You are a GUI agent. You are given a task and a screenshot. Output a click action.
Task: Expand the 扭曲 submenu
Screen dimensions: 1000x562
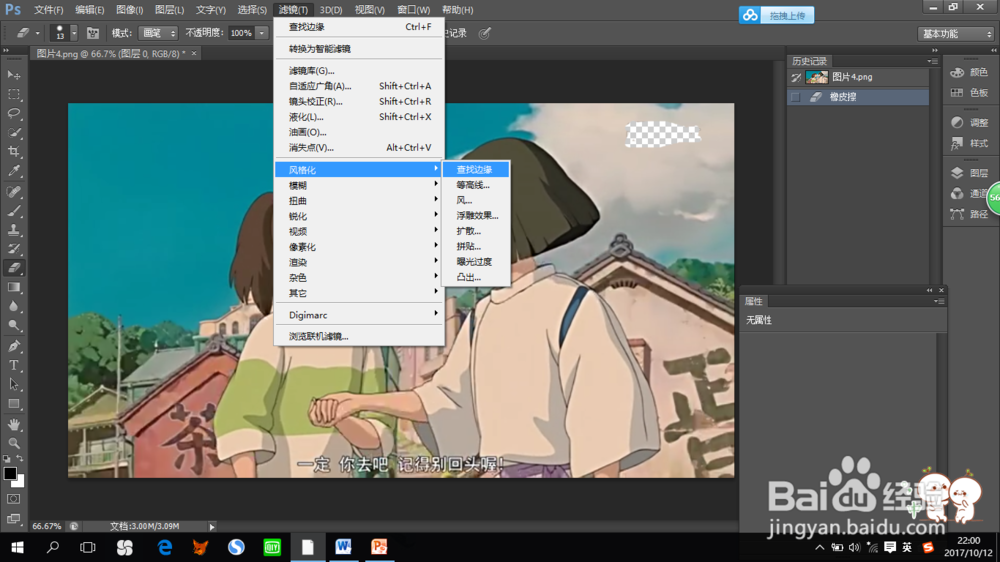[x=358, y=200]
